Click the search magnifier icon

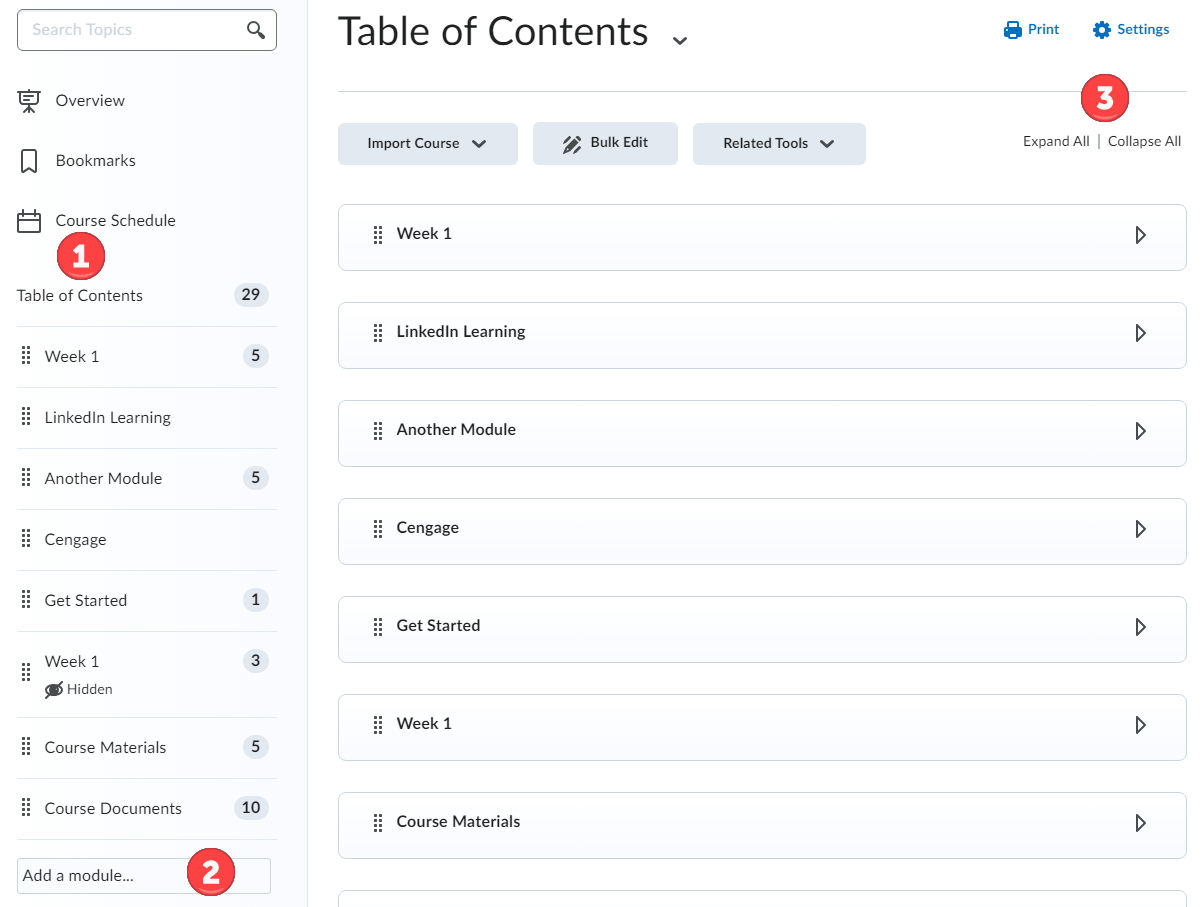[256, 30]
